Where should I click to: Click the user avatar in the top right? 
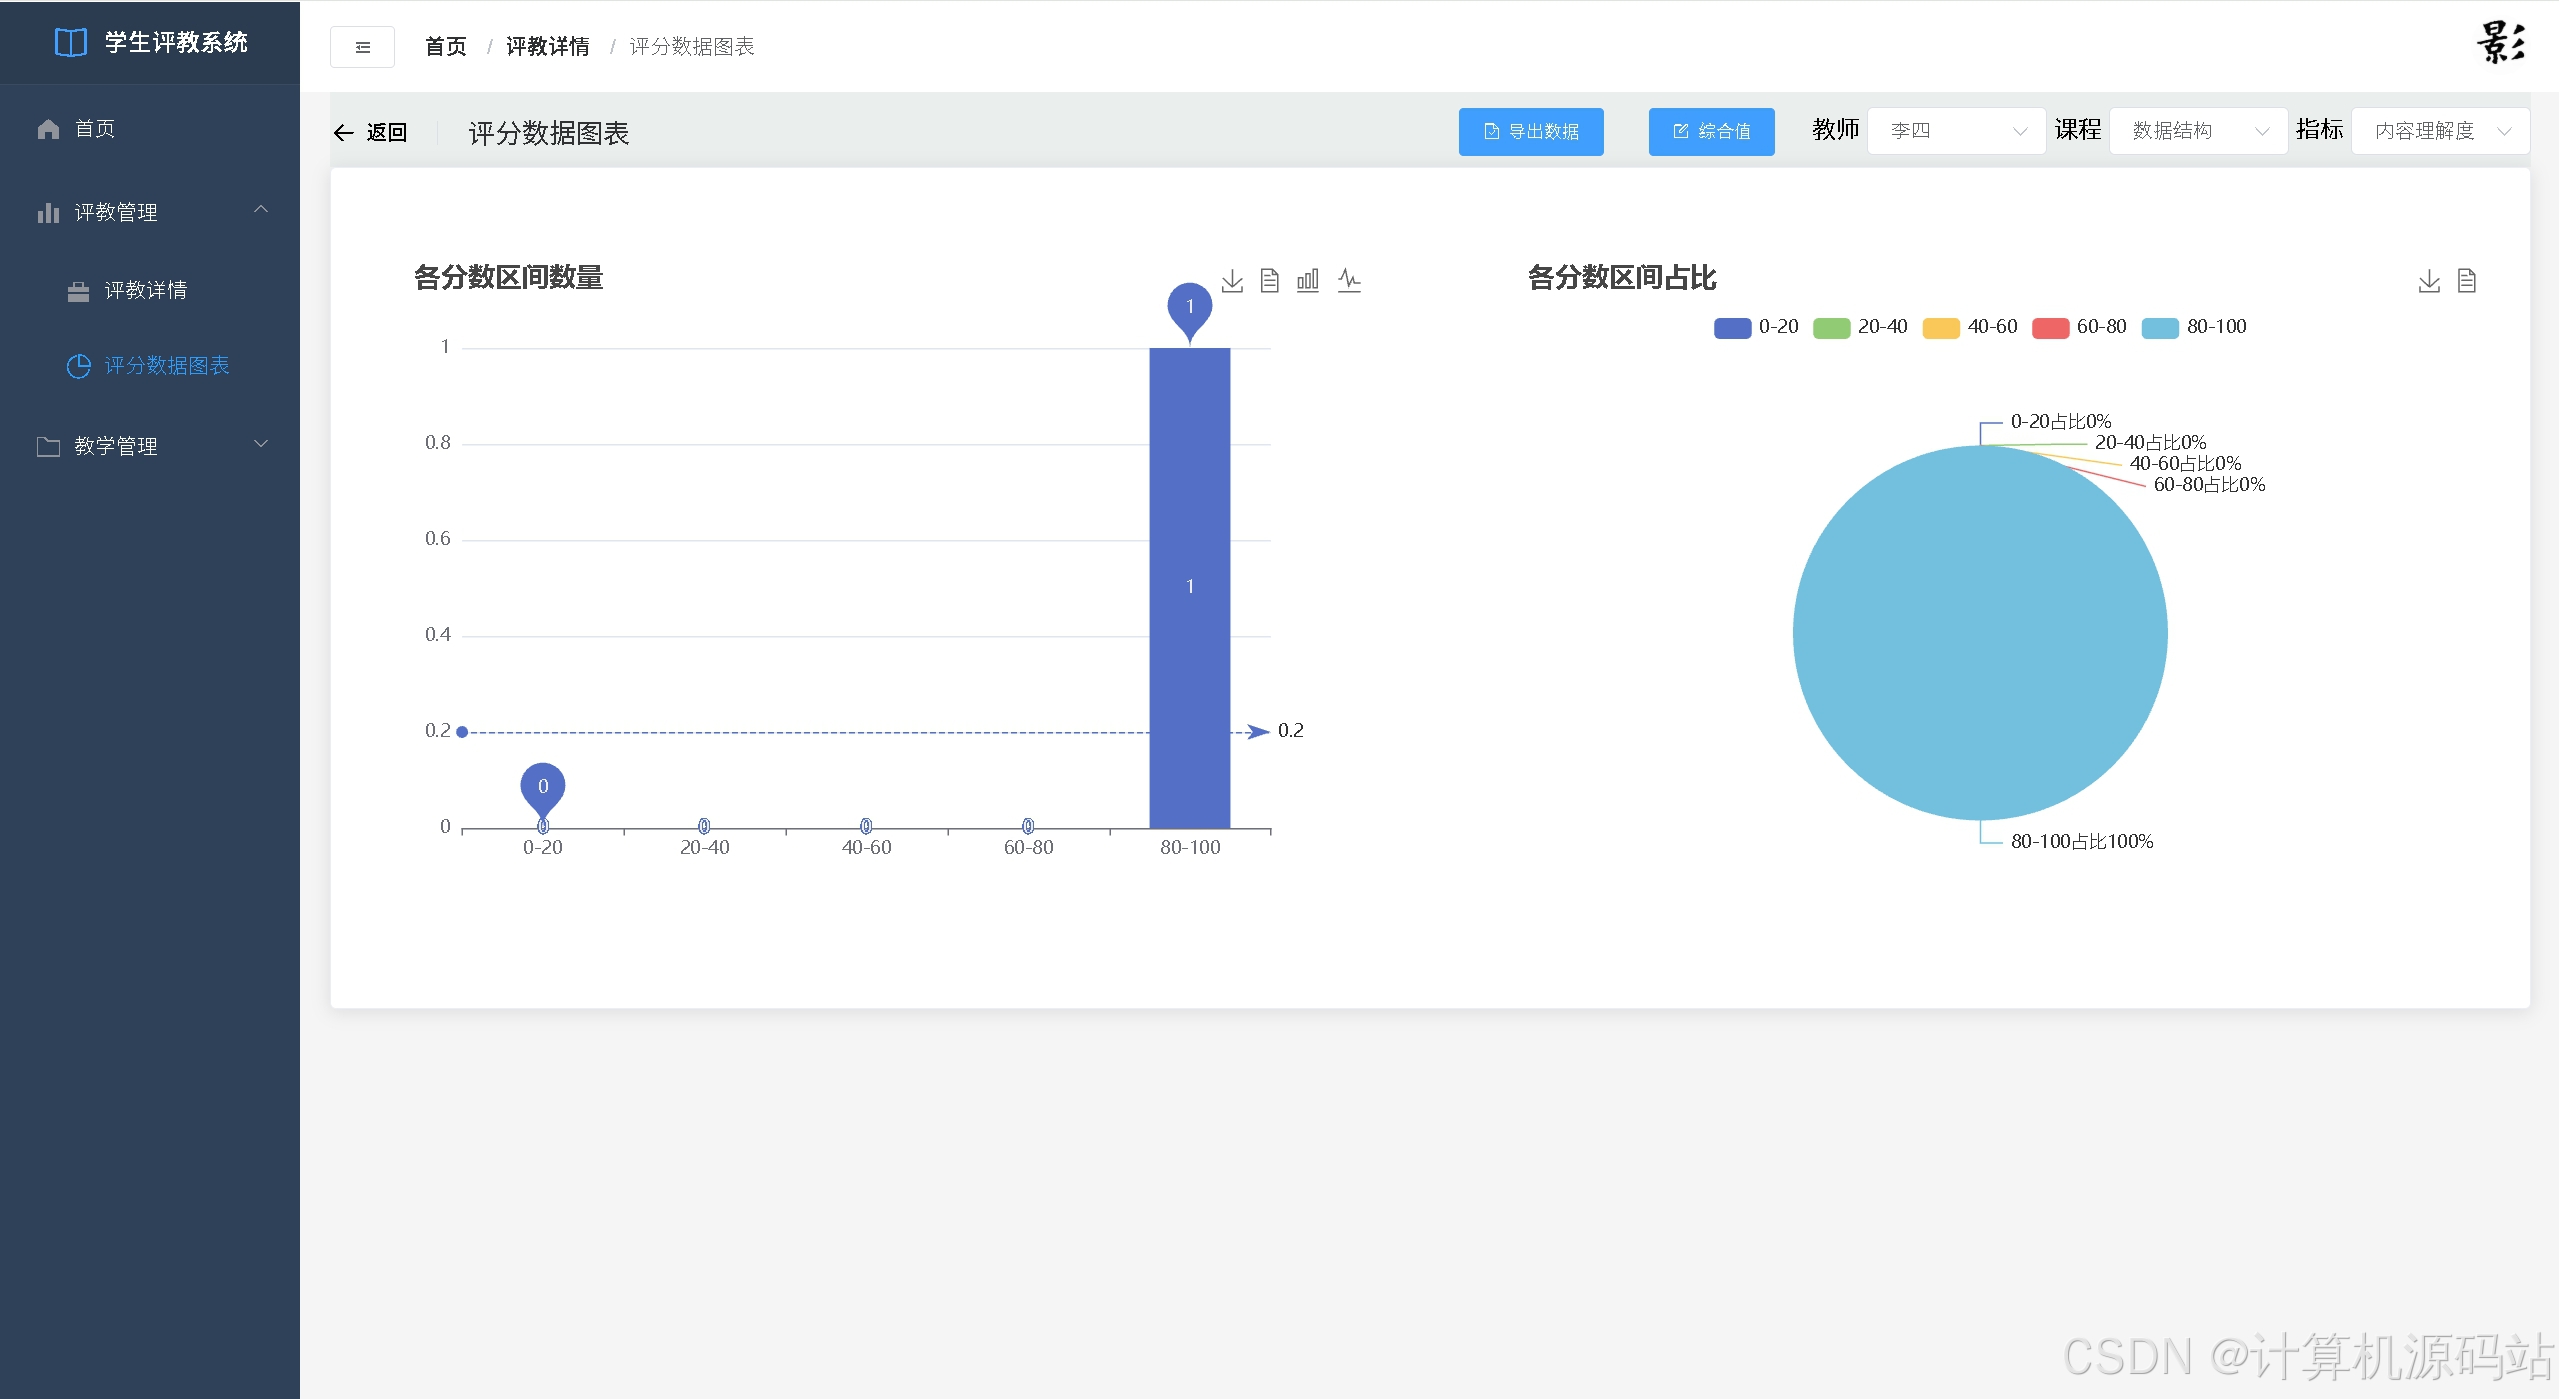pos(2501,43)
